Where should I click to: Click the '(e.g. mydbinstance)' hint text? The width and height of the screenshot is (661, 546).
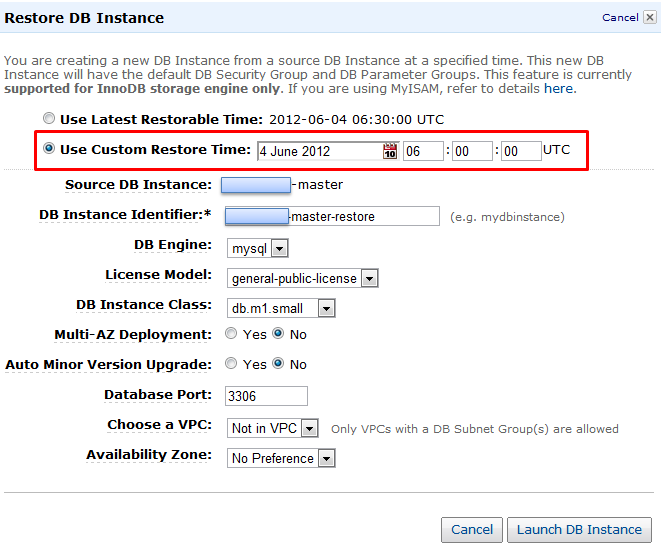click(x=507, y=217)
